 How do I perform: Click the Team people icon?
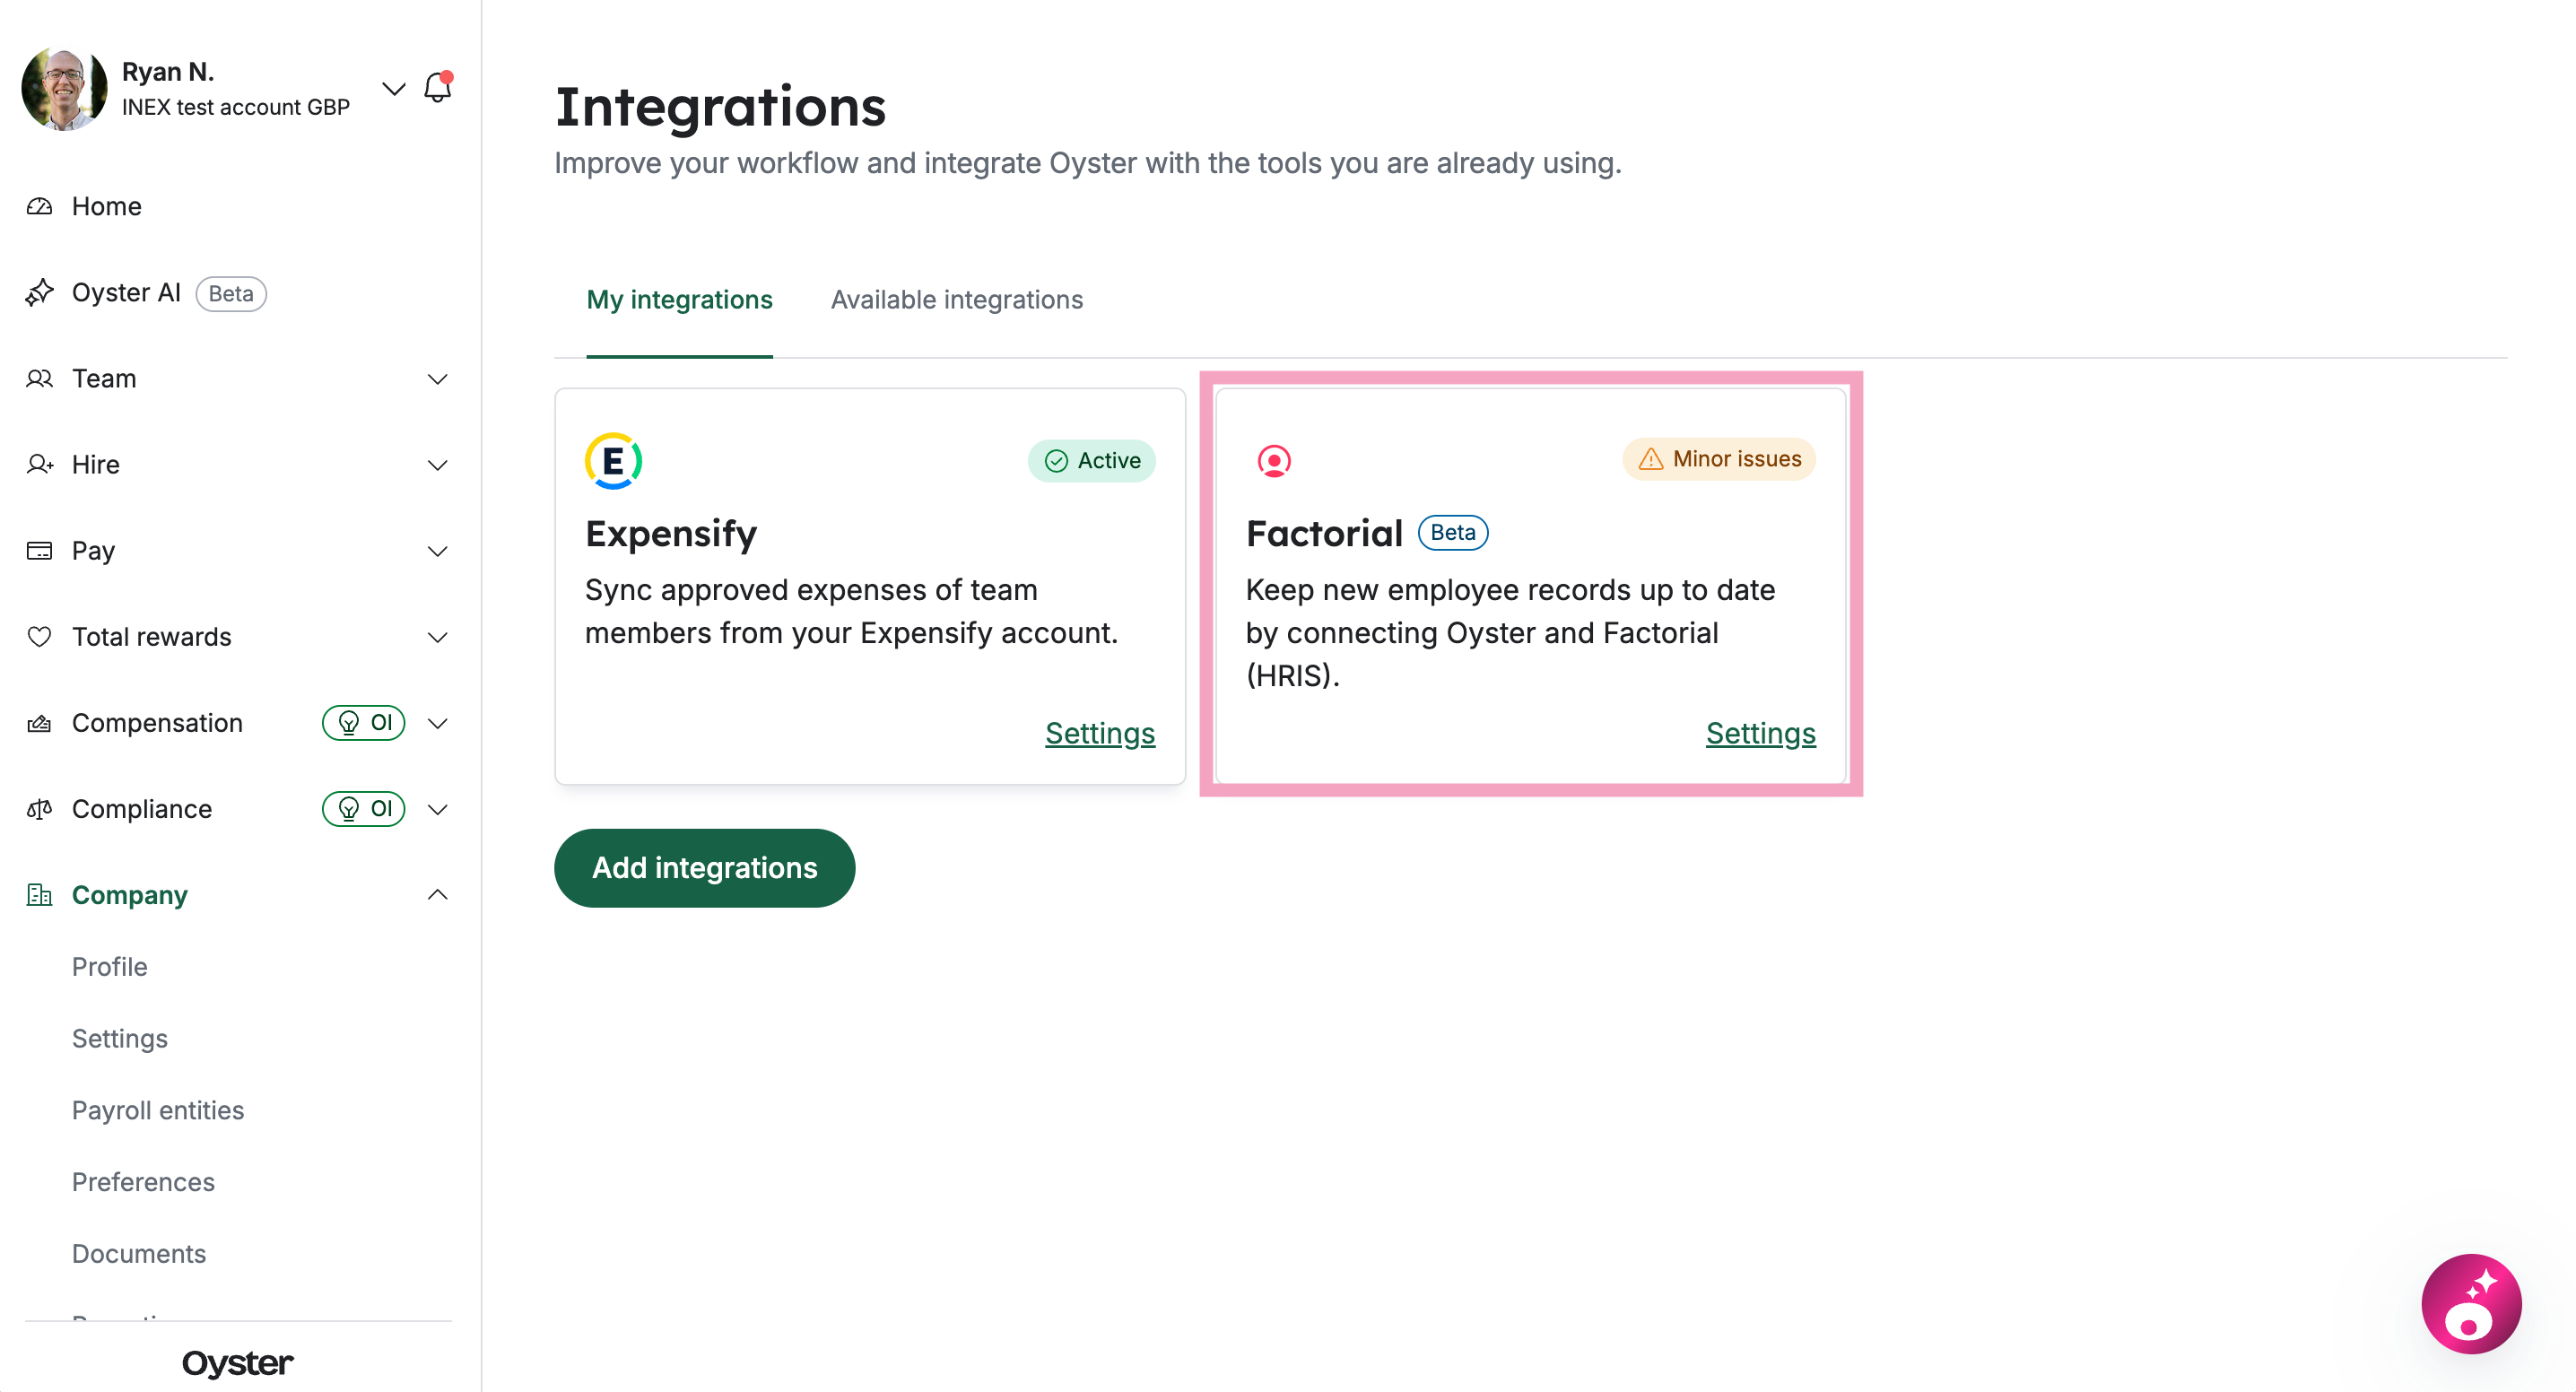39,378
